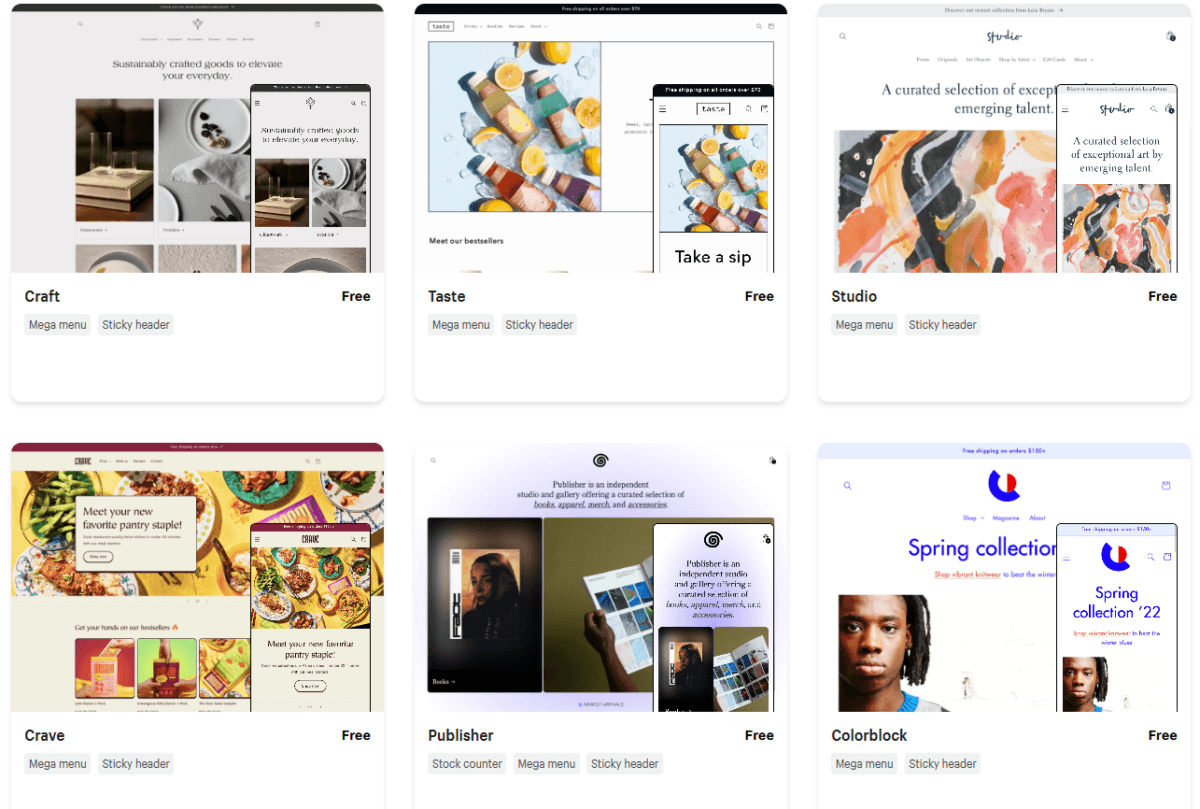The image size is (1200, 809).
Task: Open the Publisher theme preview thumbnail
Action: point(600,577)
